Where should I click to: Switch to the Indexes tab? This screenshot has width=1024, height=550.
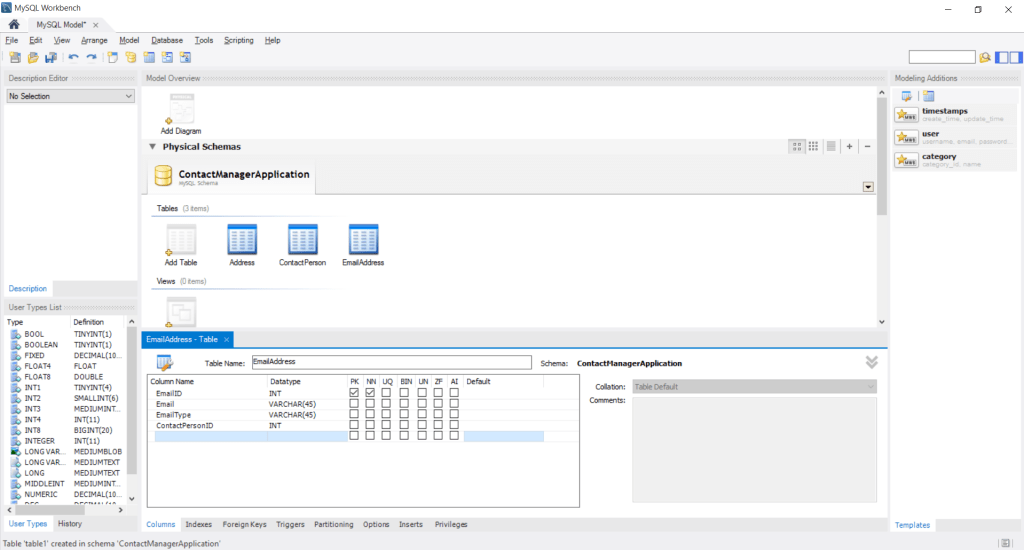point(199,524)
